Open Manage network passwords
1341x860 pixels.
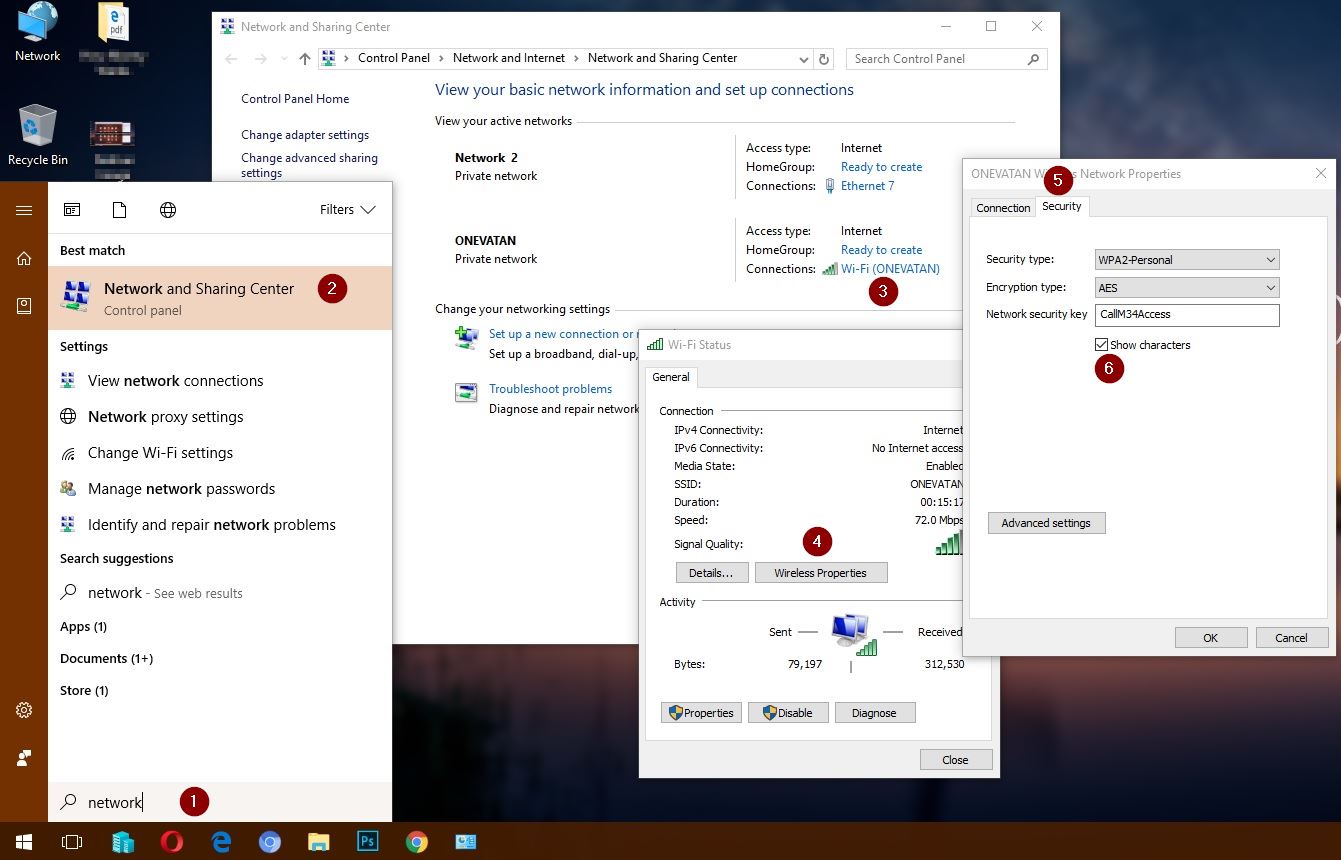pyautogui.click(x=220, y=489)
